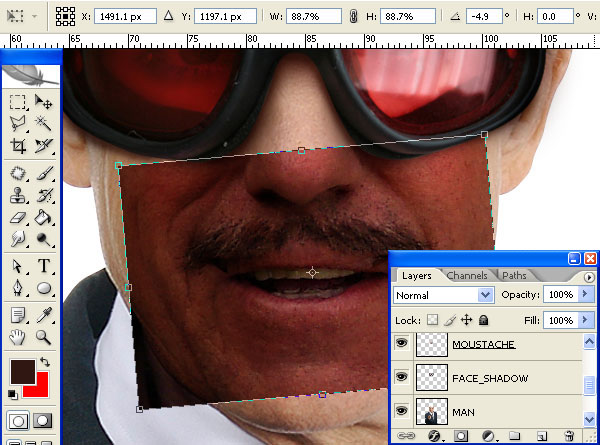Select the Paint Bucket tool
The image size is (600, 445).
pos(43,218)
